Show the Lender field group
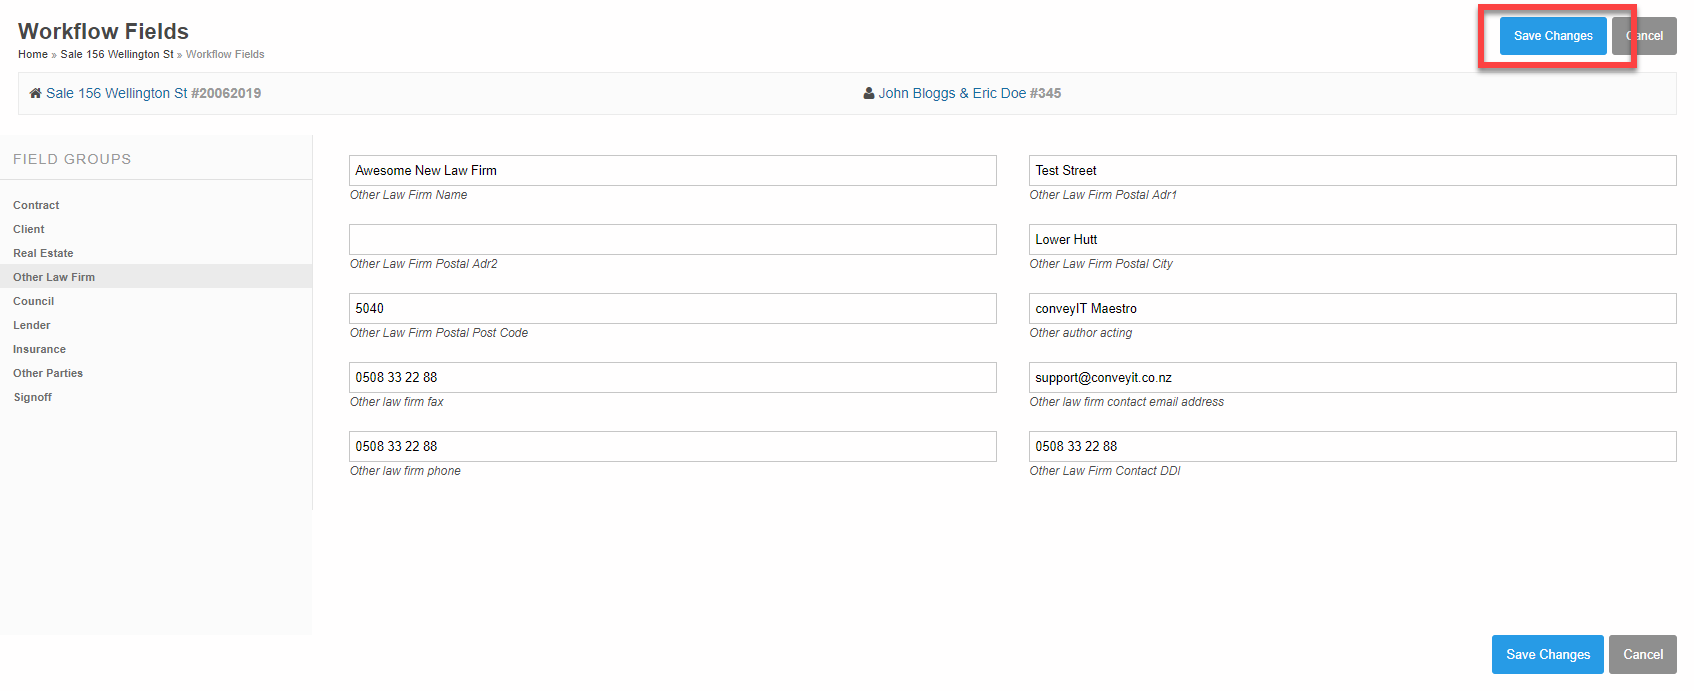This screenshot has height=691, width=1694. tap(32, 325)
